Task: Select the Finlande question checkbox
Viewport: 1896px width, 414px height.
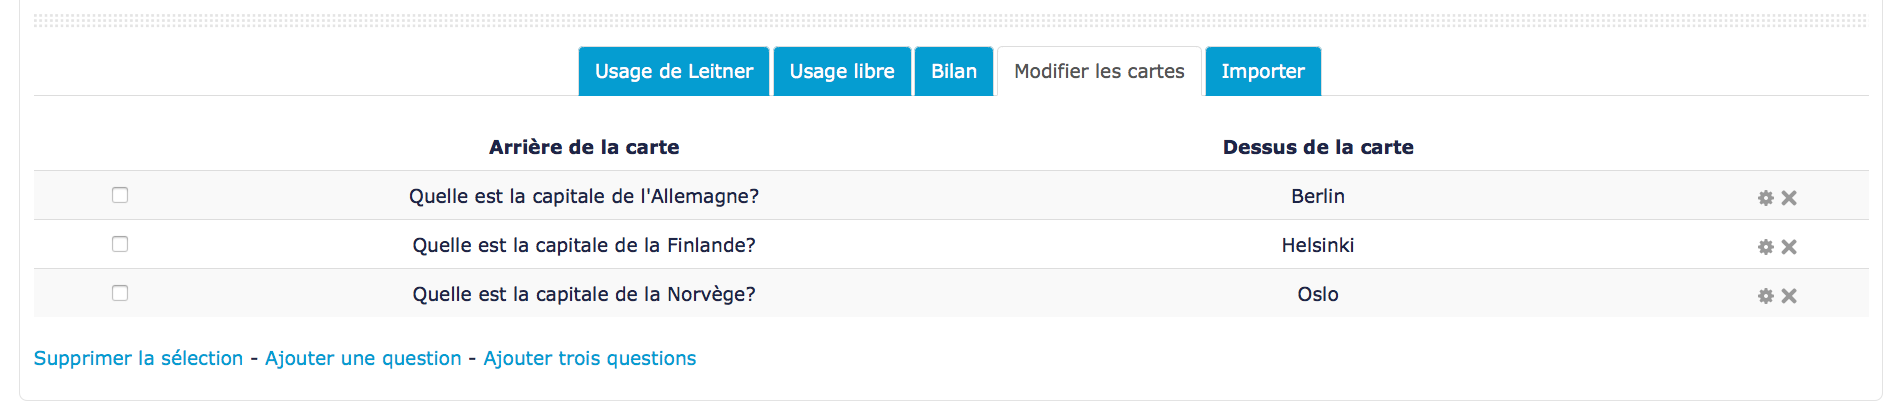Action: tap(120, 244)
